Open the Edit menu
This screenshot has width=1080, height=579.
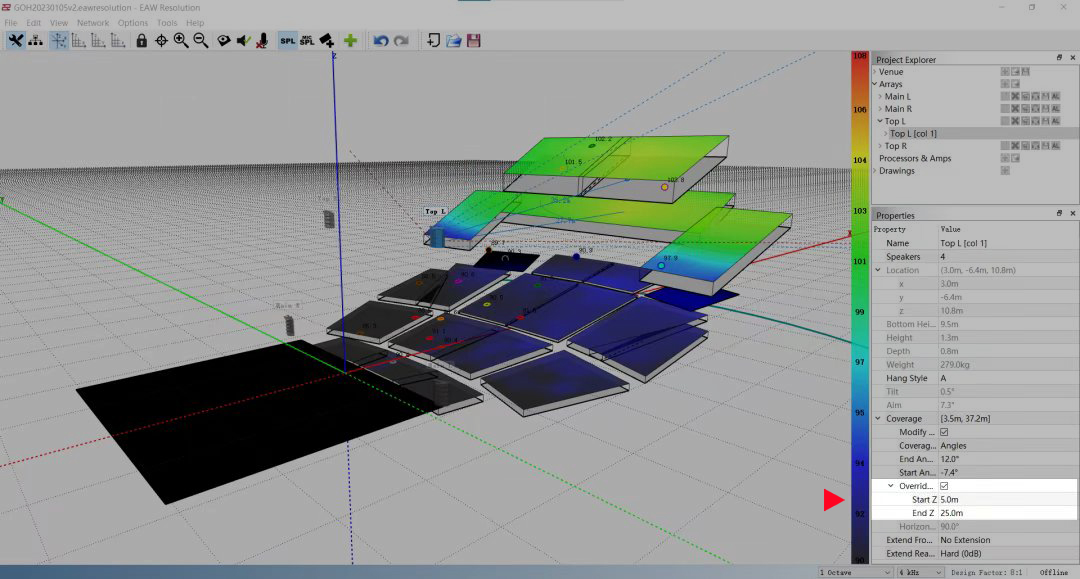tap(33, 23)
